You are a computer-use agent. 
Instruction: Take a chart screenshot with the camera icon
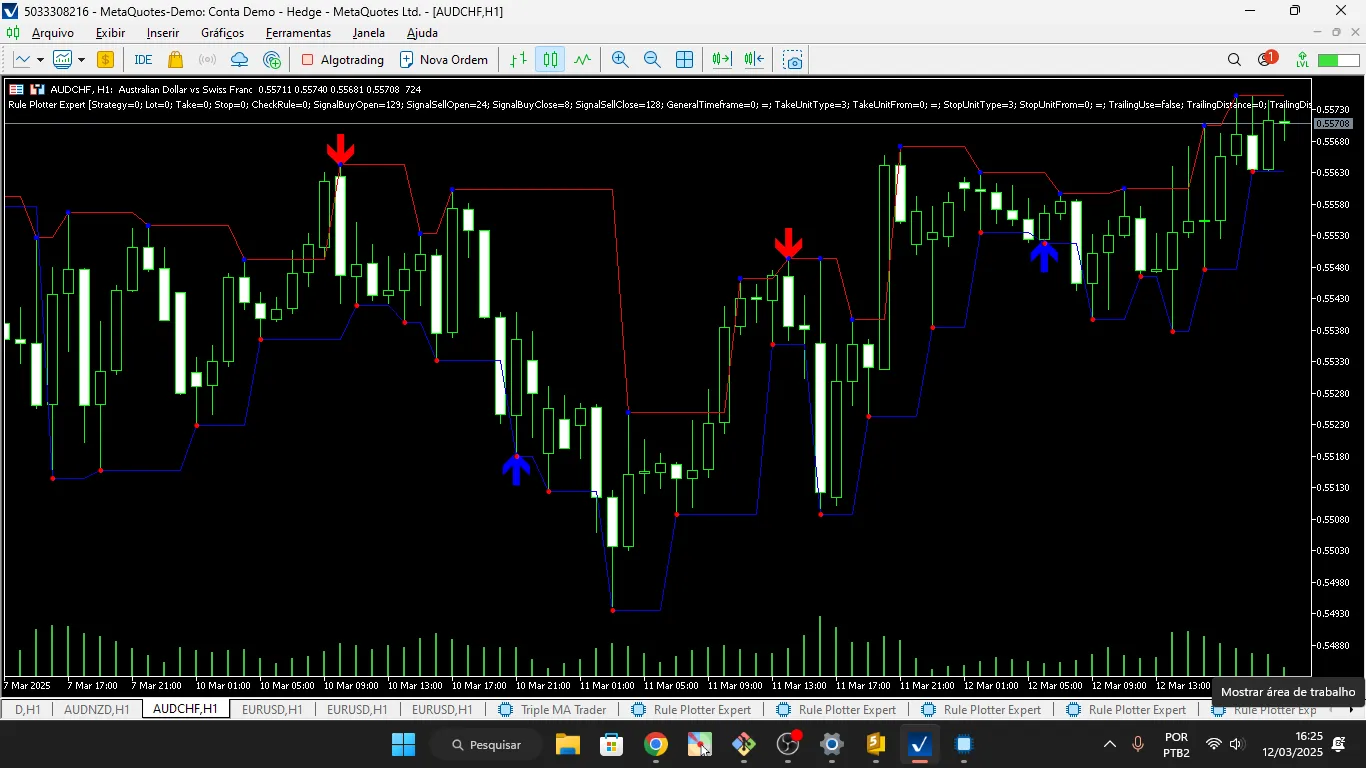click(792, 60)
